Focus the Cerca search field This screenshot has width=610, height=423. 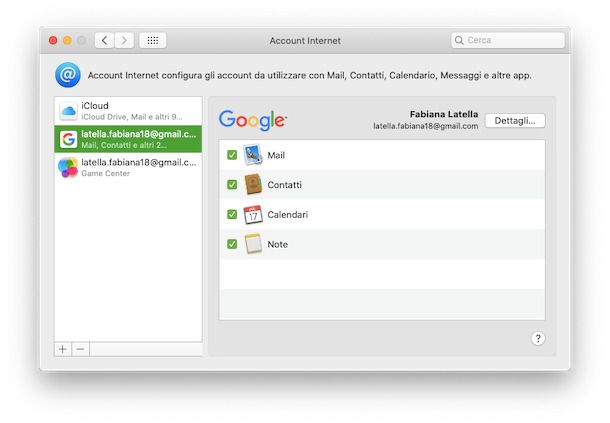tap(508, 40)
